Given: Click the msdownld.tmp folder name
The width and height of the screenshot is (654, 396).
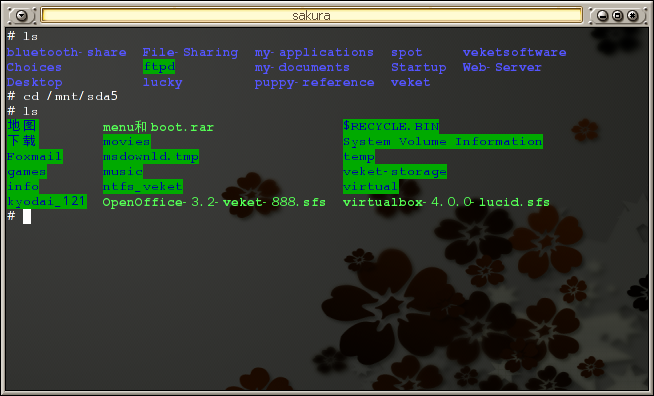Looking at the screenshot, I should [x=151, y=157].
